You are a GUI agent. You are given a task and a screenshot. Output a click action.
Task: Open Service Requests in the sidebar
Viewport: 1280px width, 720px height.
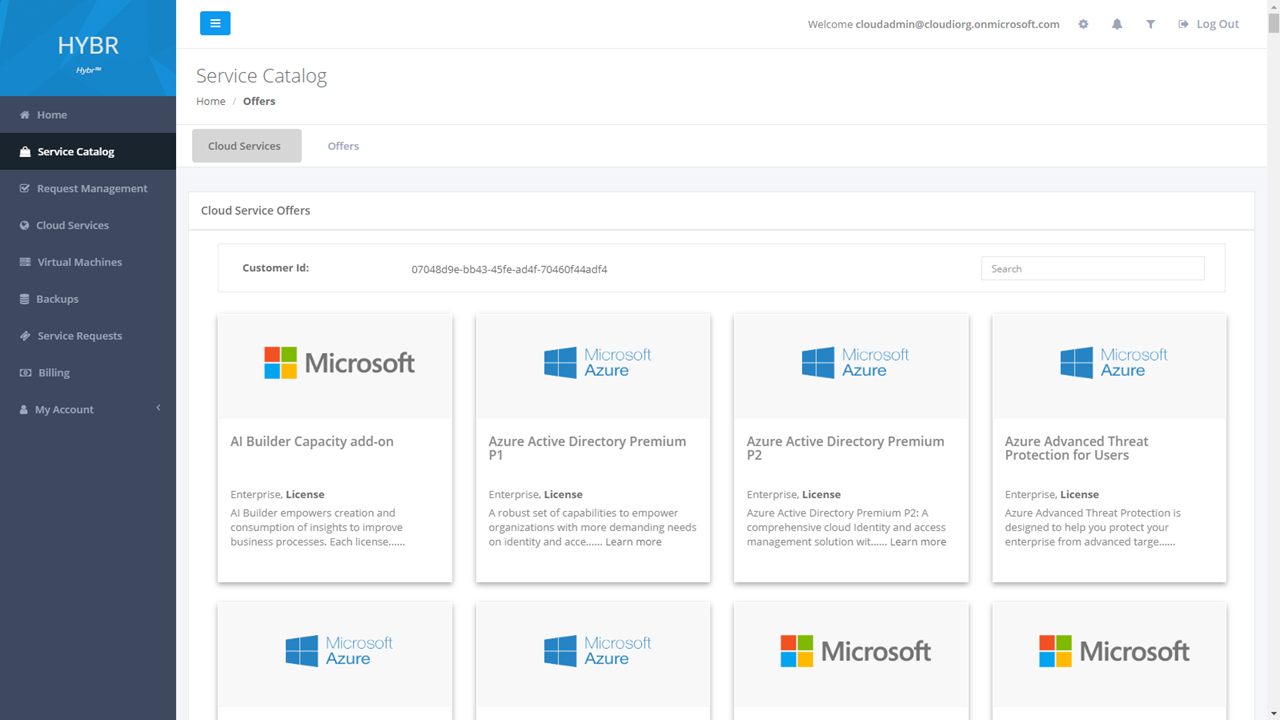pos(88,336)
